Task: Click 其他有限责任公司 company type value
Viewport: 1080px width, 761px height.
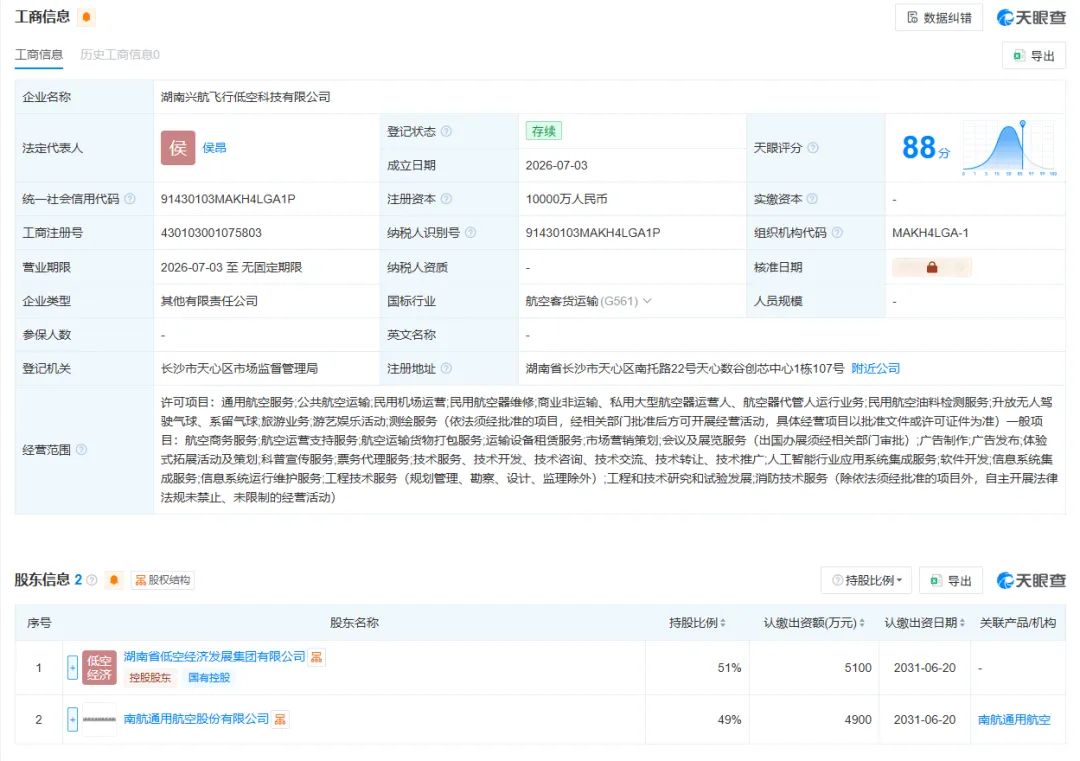Action: pos(209,301)
